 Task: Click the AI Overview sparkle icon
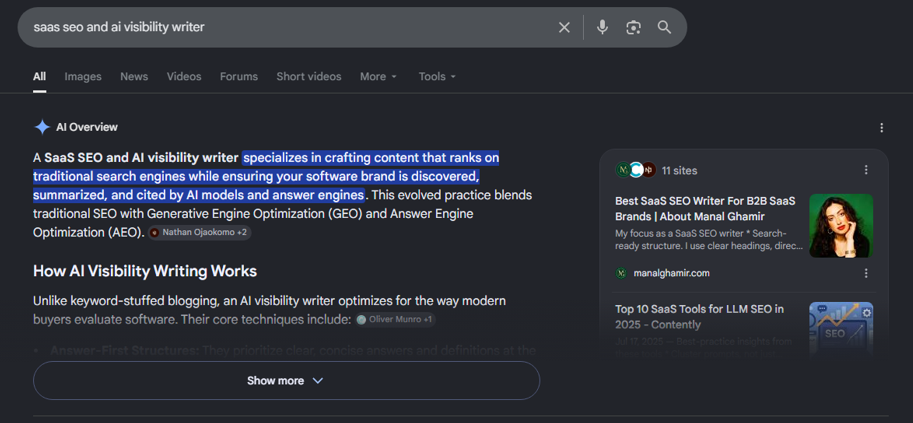42,127
